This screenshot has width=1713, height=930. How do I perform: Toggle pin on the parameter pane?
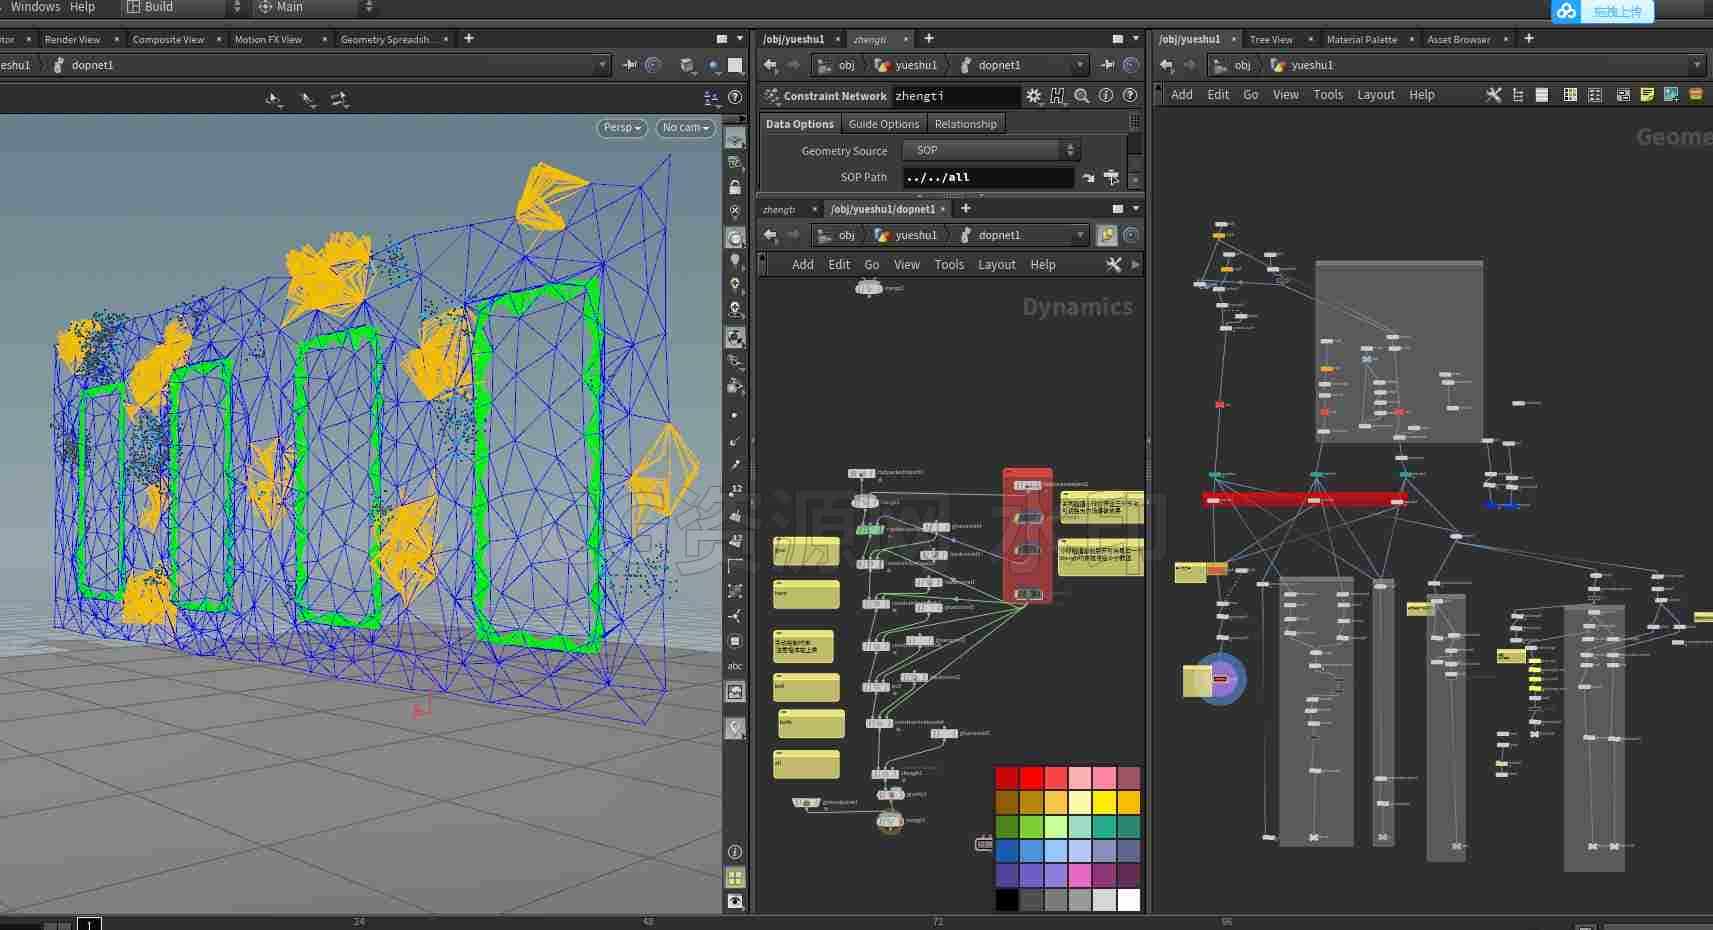point(1107,65)
